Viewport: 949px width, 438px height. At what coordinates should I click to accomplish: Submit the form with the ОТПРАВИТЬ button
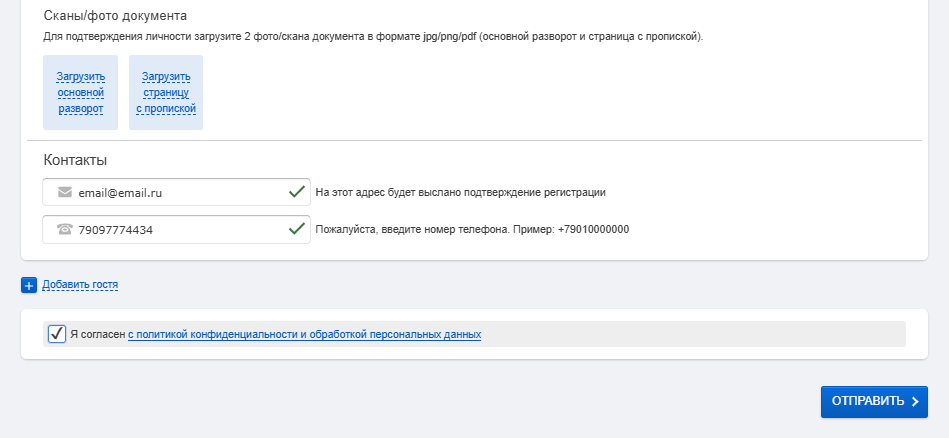point(873,402)
